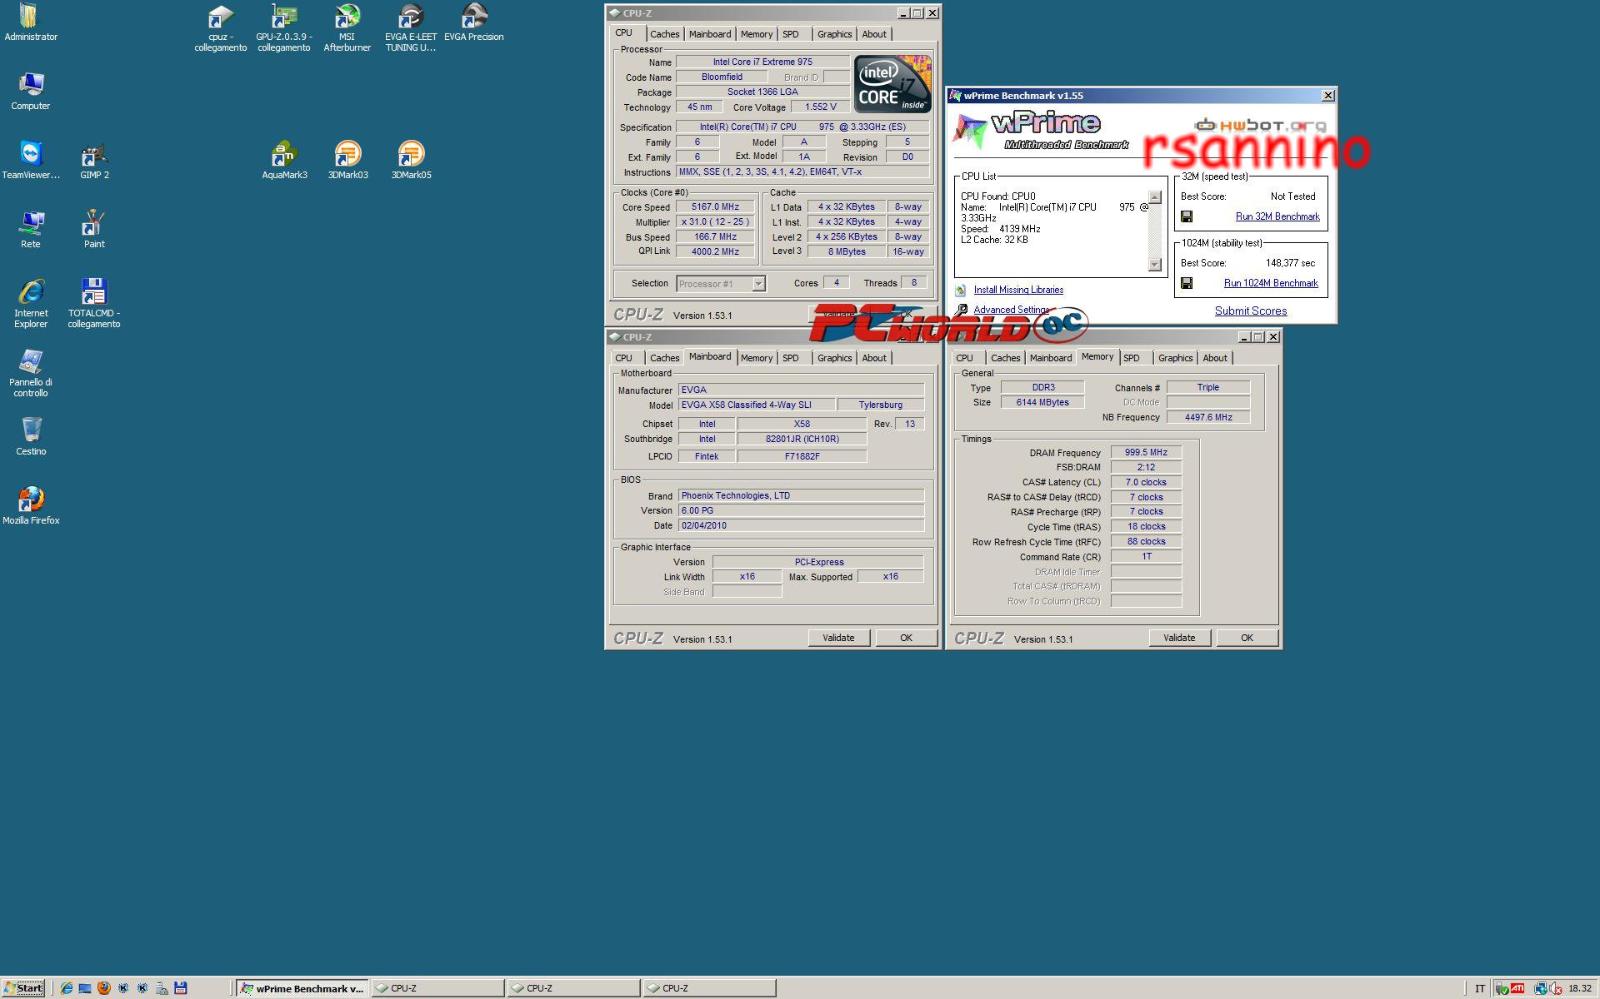Click the Run 1024M Benchmark link
This screenshot has height=999, width=1600.
[1271, 284]
